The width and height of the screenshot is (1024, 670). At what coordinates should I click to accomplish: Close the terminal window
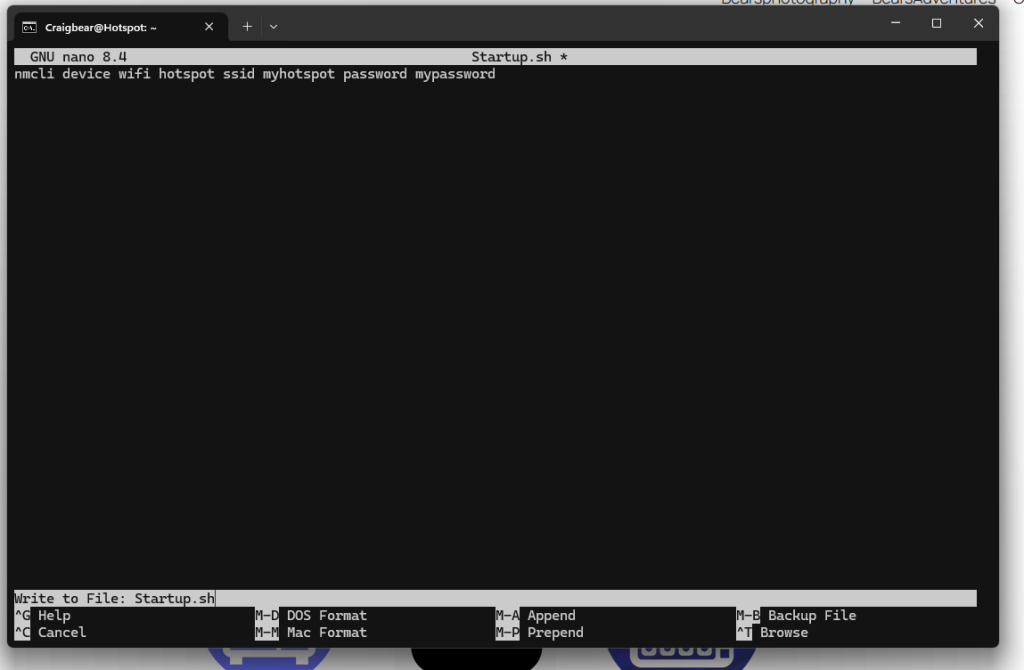[978, 24]
